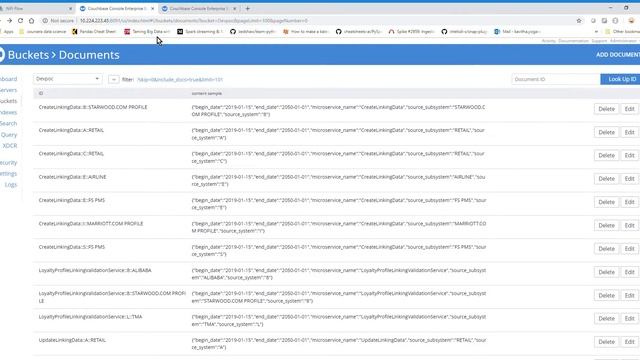Viewport: 640px width, 360px height.
Task: Open the XDCR sidebar item
Action: click(x=10, y=146)
